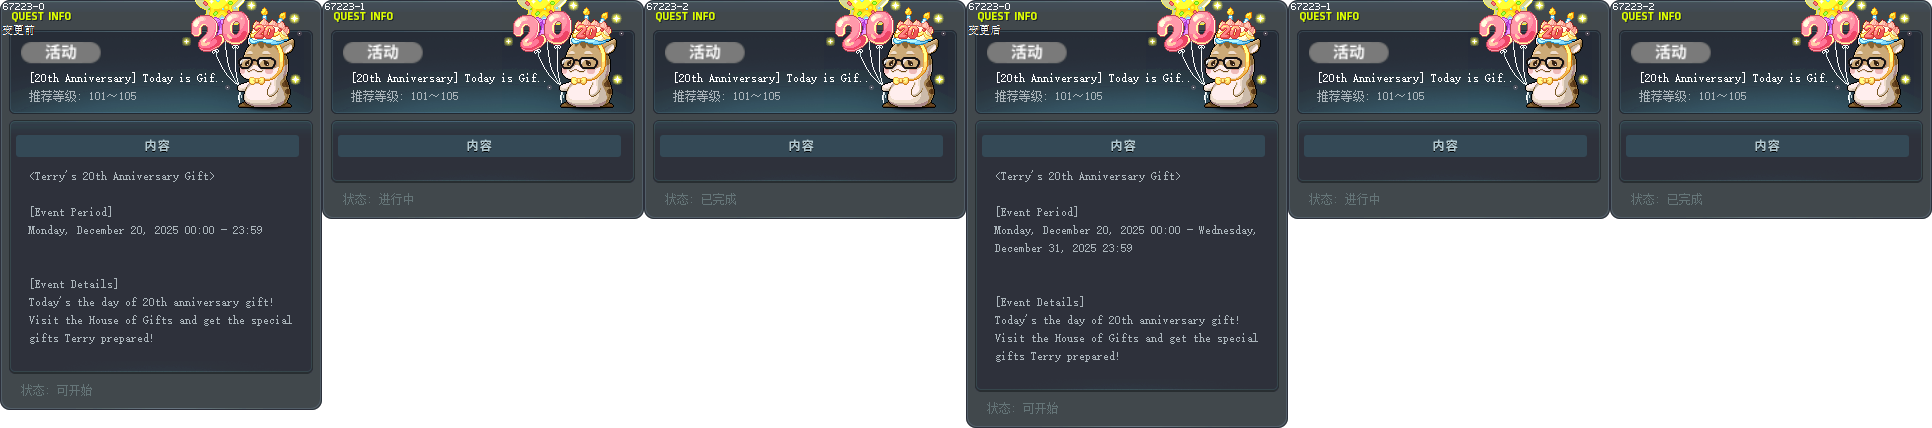
Task: Select the 活动 badge in the 变更前 quest panel
Action: coord(61,52)
